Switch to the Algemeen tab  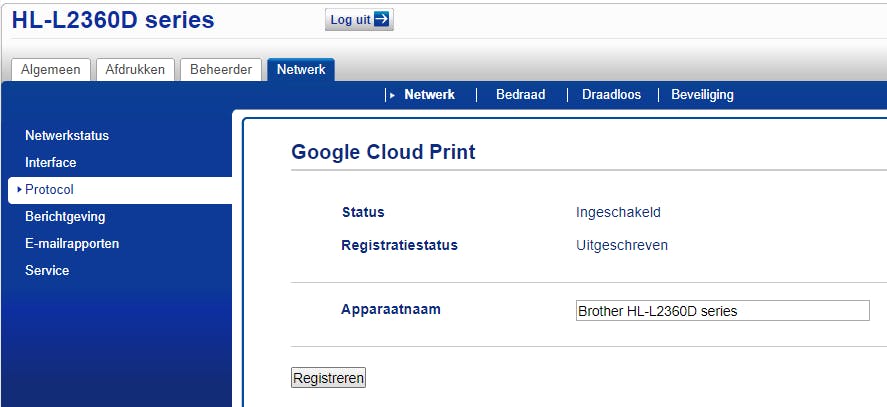52,70
